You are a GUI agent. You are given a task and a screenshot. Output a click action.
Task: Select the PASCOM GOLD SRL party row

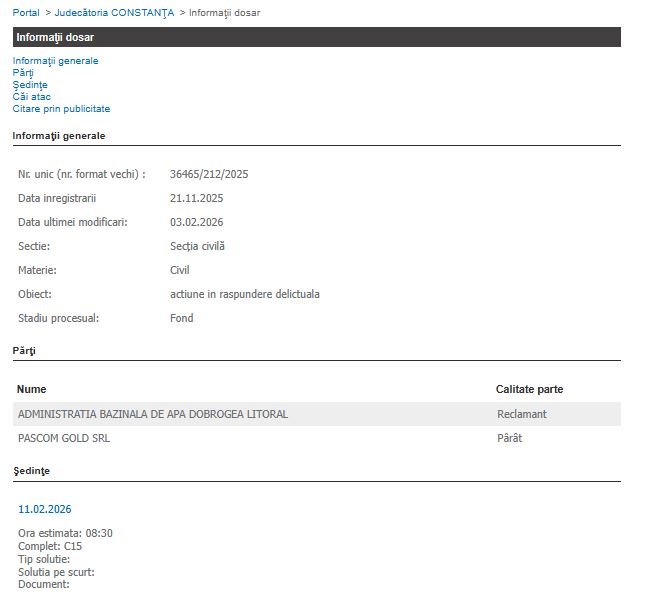65,438
